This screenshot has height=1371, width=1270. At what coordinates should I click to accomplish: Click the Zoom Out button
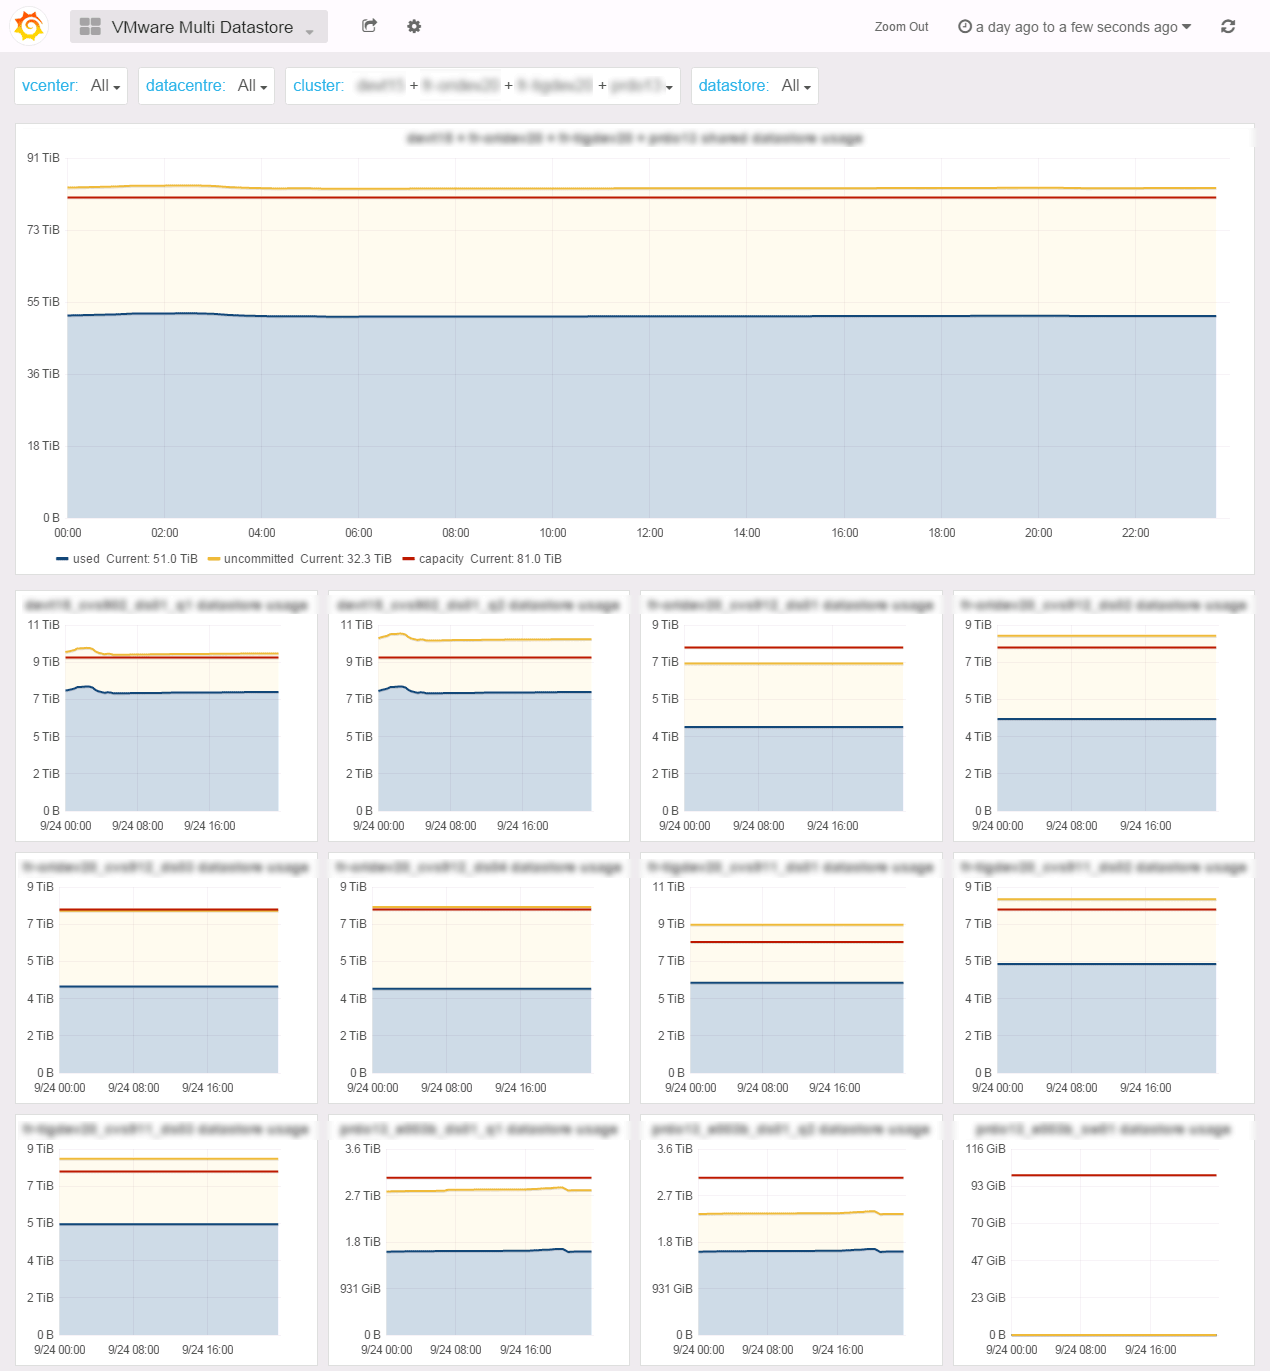pyautogui.click(x=901, y=27)
